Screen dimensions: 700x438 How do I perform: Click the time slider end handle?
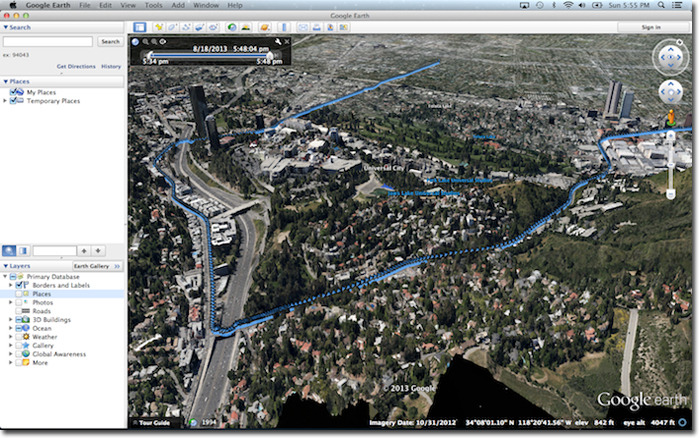(x=270, y=56)
